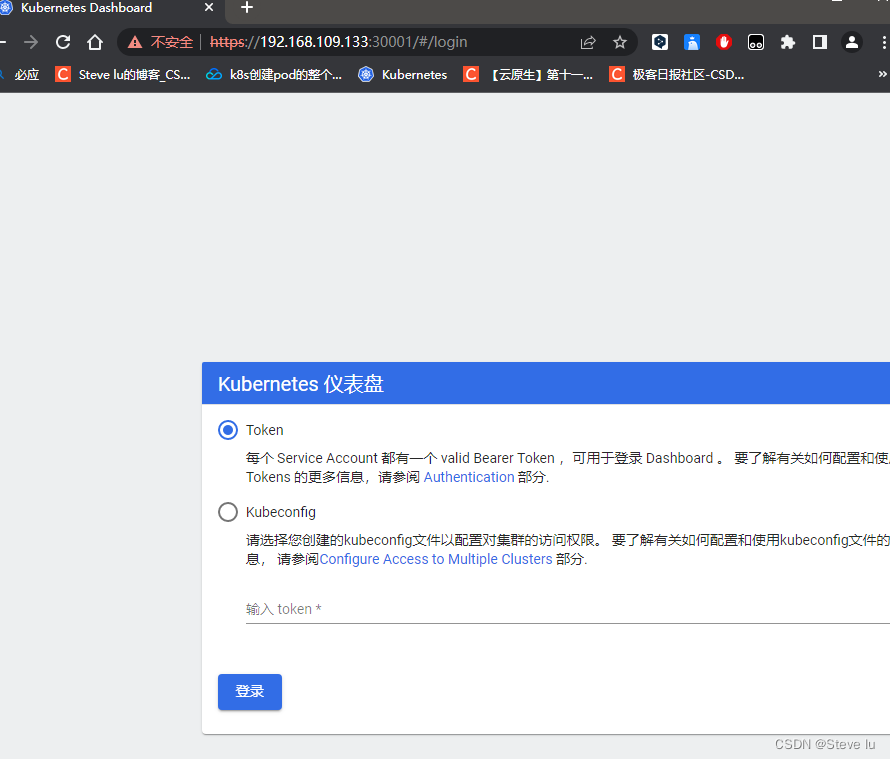Expand the hidden bookmarks chevron
The width and height of the screenshot is (890, 759).
pos(882,74)
